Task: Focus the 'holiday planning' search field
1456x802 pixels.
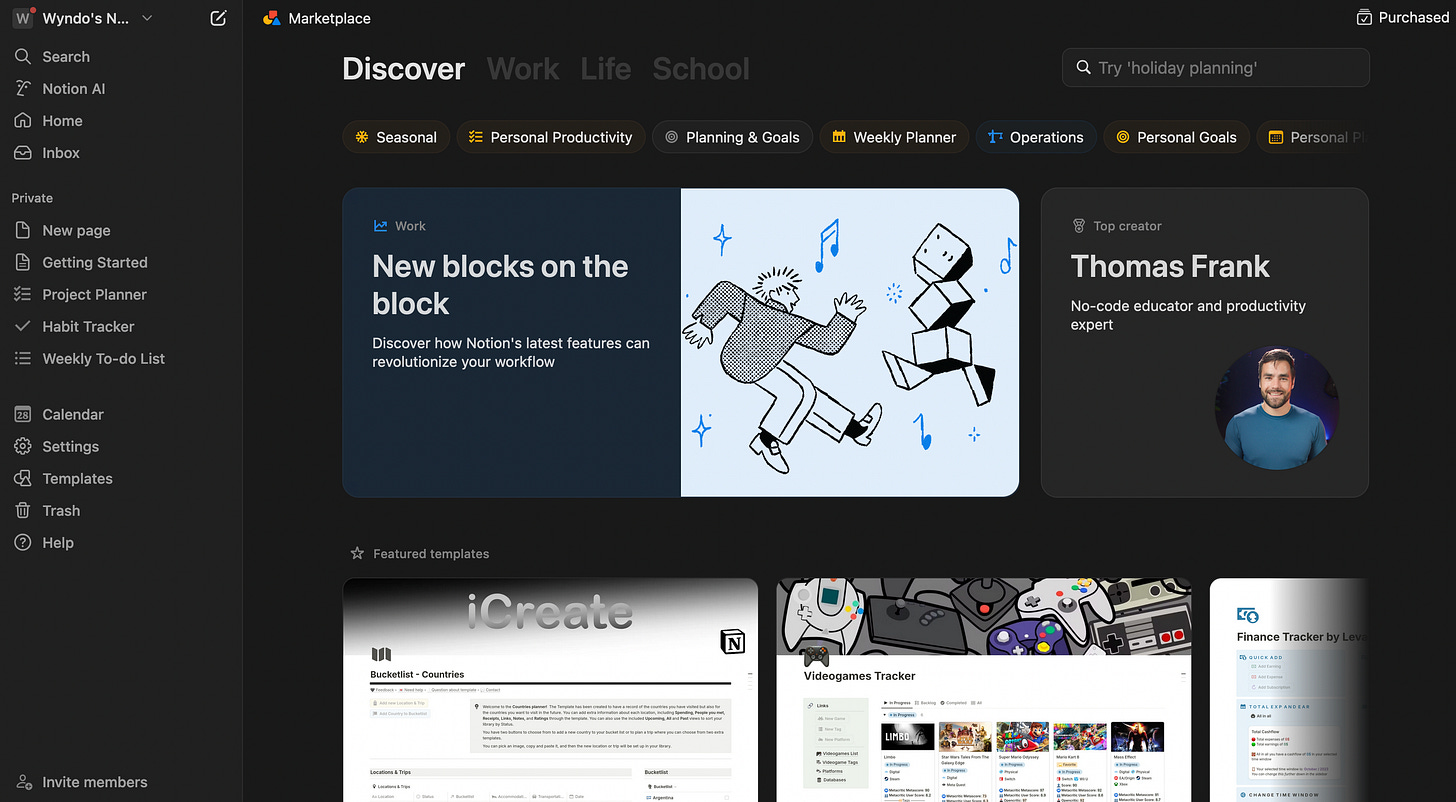Action: point(1216,68)
